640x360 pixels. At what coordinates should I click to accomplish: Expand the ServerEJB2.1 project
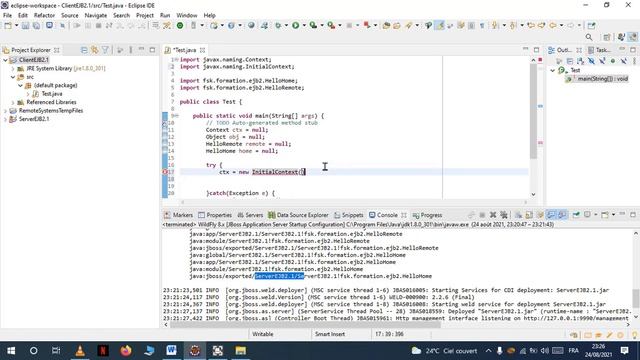(5, 119)
